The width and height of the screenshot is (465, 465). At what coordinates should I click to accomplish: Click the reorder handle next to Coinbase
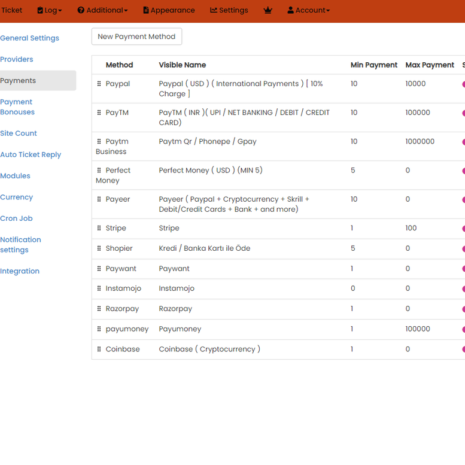99,349
